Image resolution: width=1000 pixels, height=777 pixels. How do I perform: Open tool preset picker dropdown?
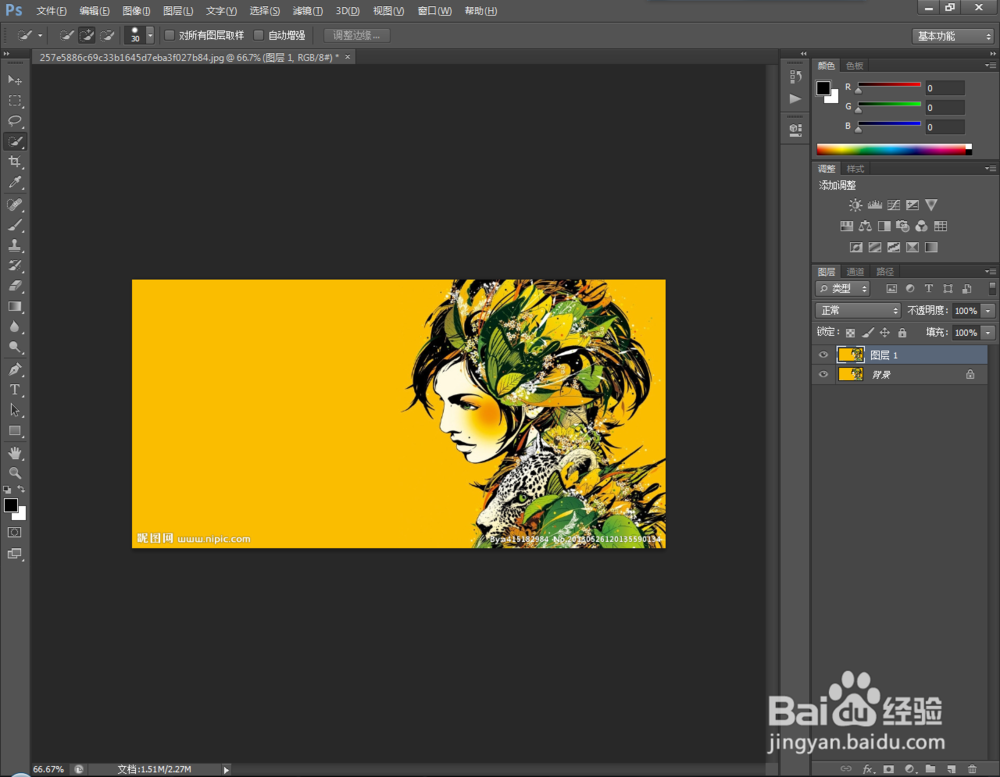point(40,36)
